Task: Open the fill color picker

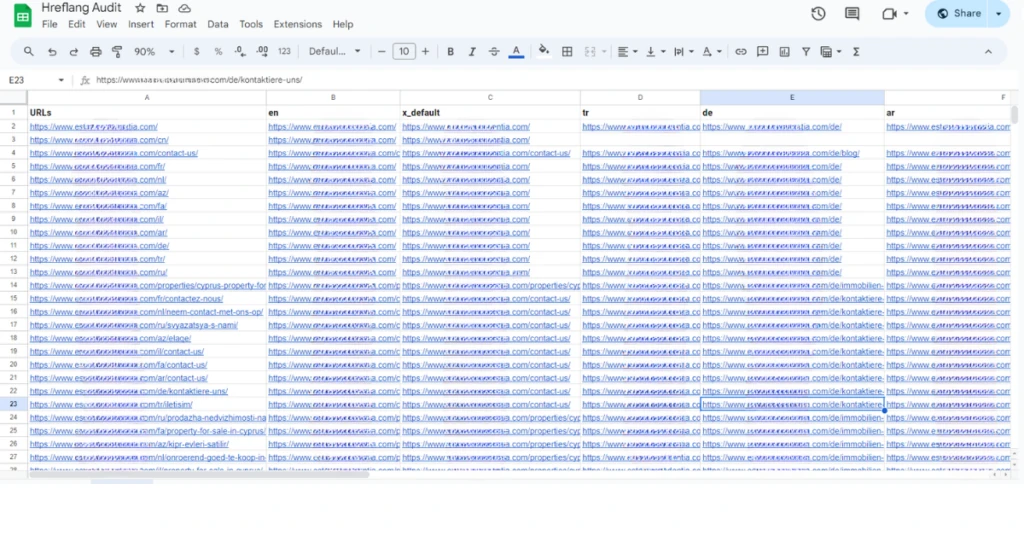Action: 543,51
